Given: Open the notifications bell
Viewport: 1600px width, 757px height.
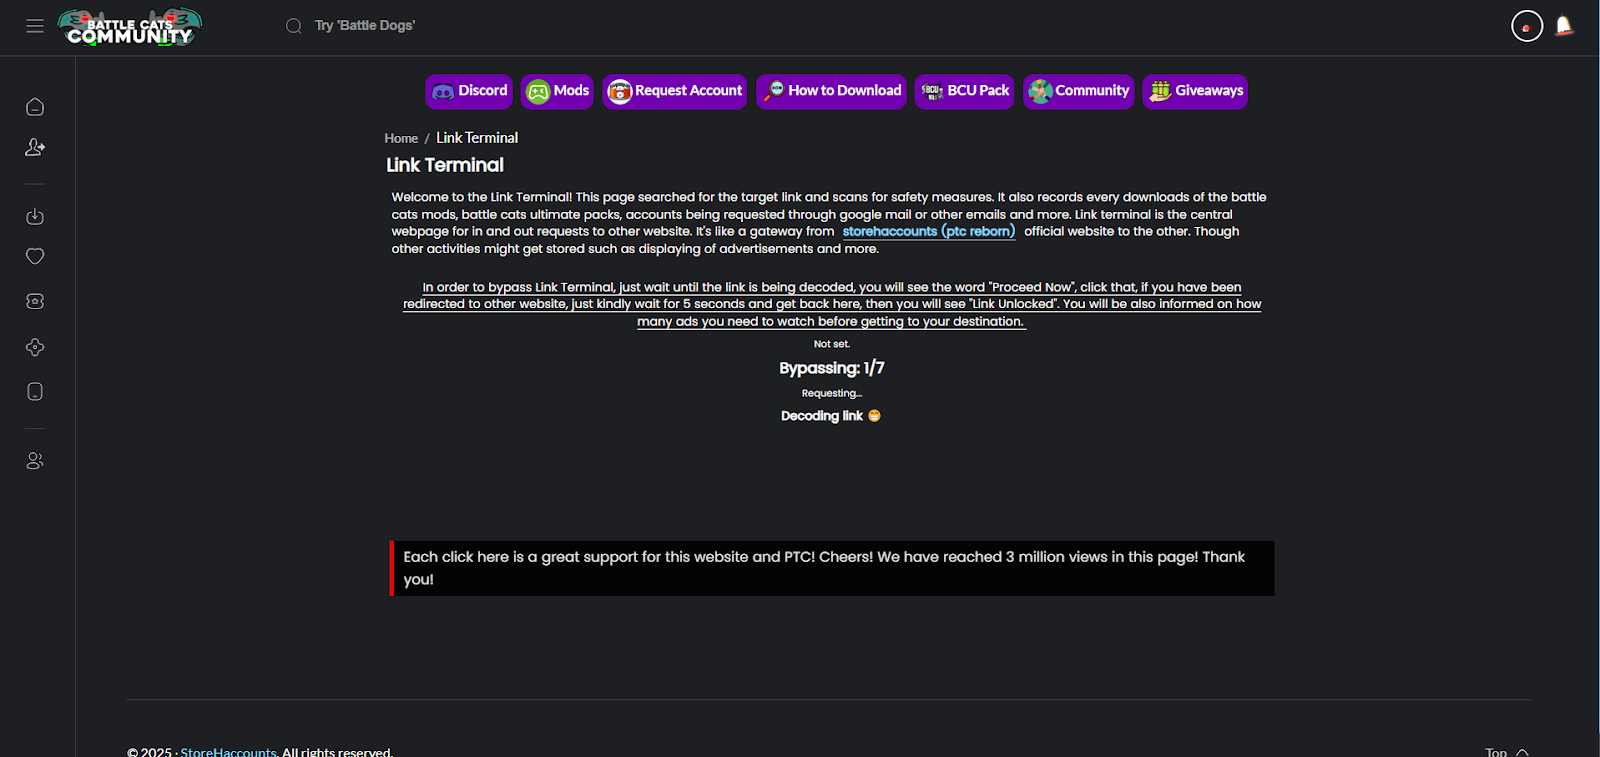Looking at the screenshot, I should coord(1565,26).
